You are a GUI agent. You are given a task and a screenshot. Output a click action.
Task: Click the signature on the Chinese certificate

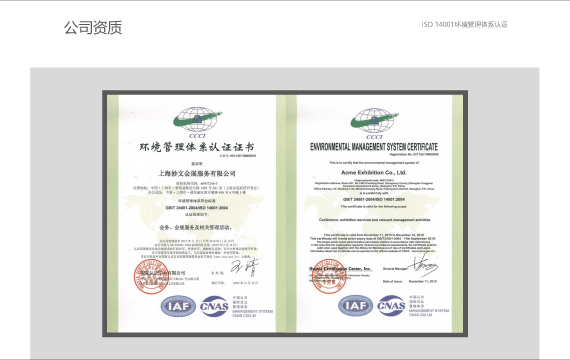(245, 267)
